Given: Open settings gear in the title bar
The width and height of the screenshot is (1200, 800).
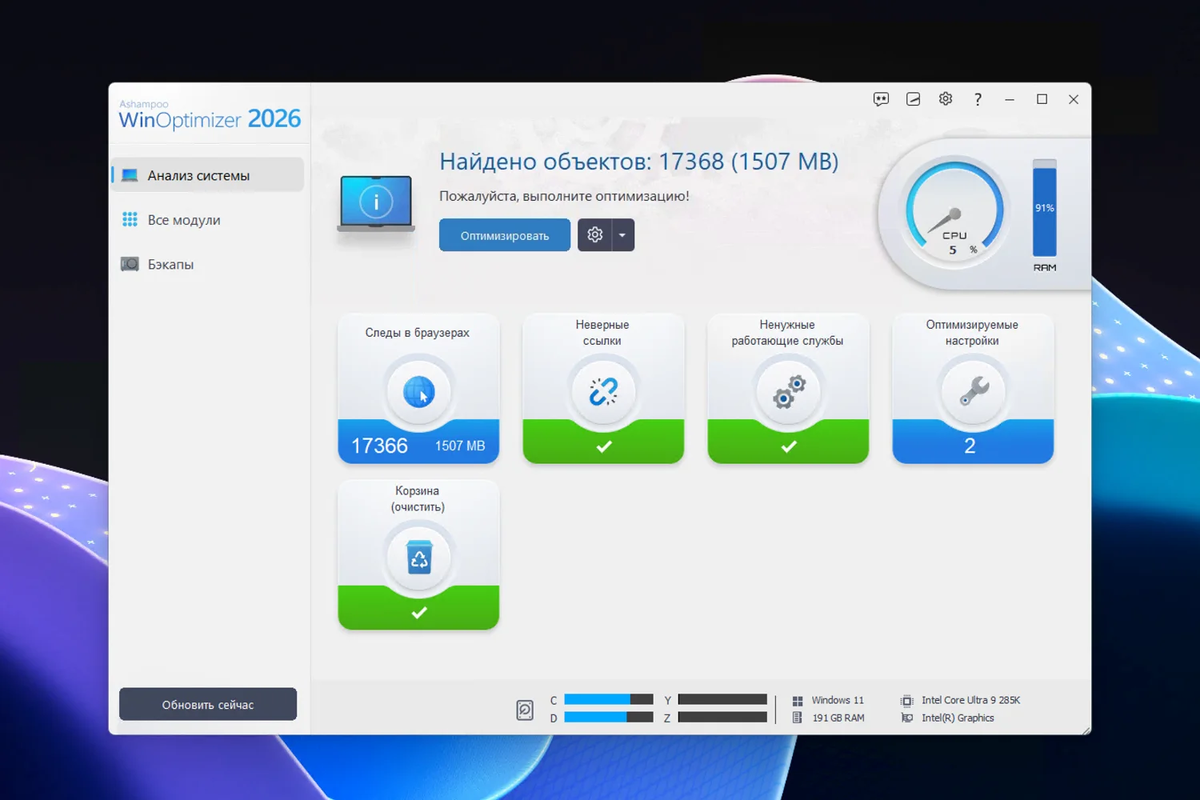Looking at the screenshot, I should [945, 99].
